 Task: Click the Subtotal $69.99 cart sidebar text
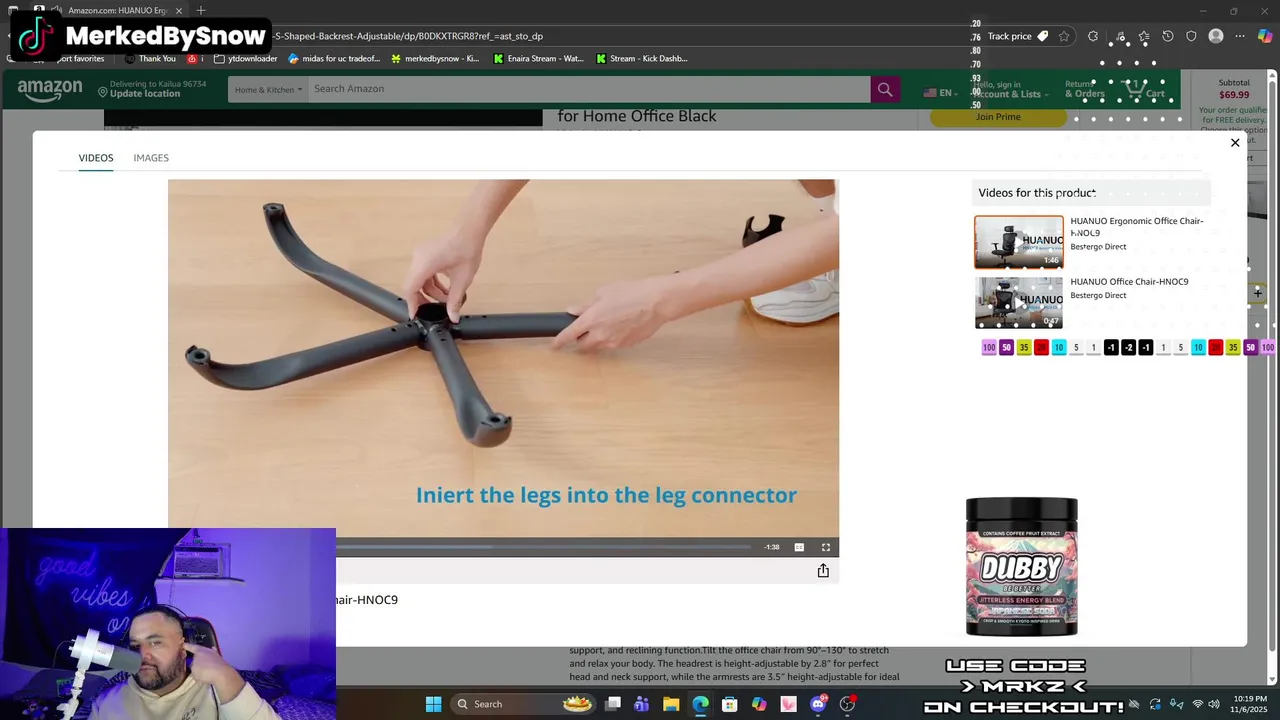pyautogui.click(x=1234, y=89)
